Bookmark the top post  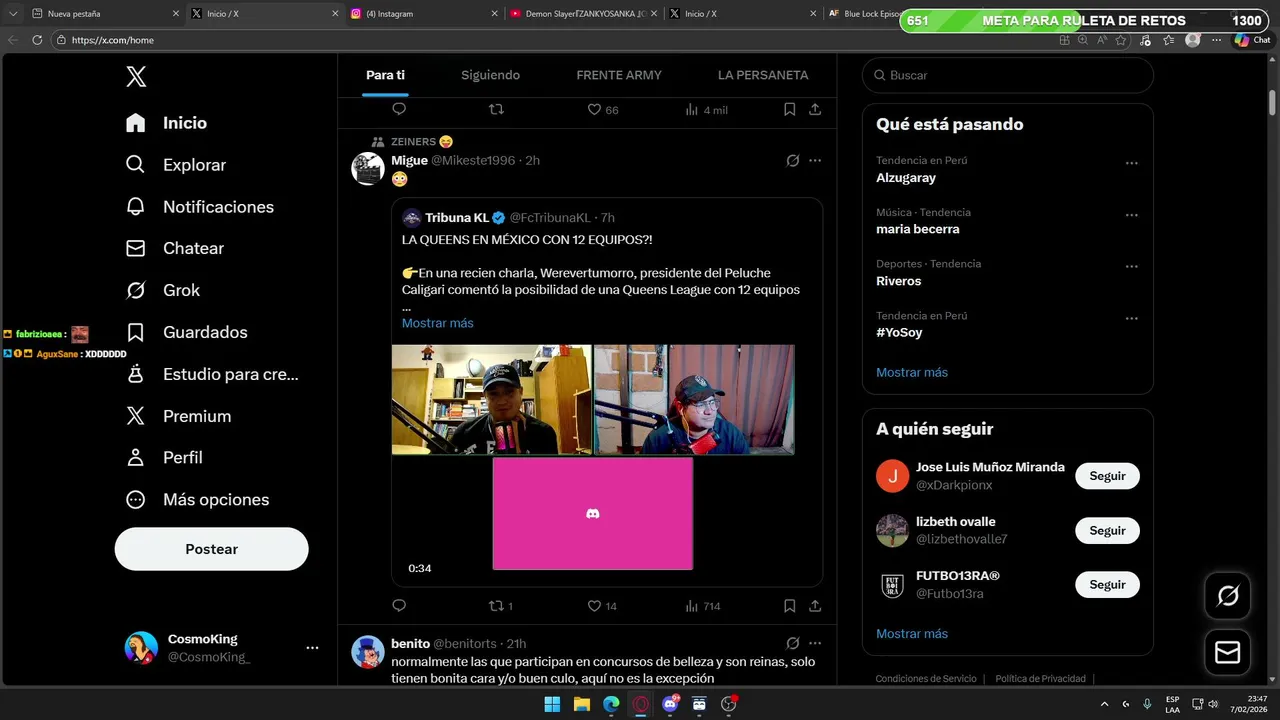click(x=789, y=109)
